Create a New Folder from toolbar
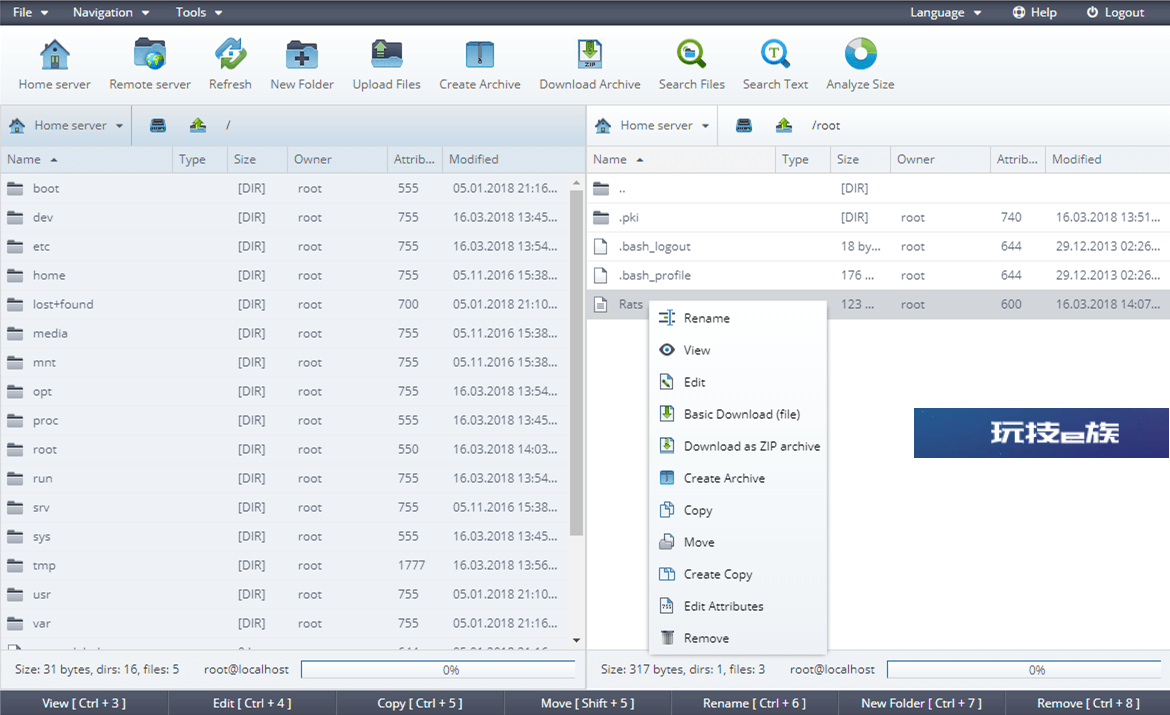 pos(301,54)
